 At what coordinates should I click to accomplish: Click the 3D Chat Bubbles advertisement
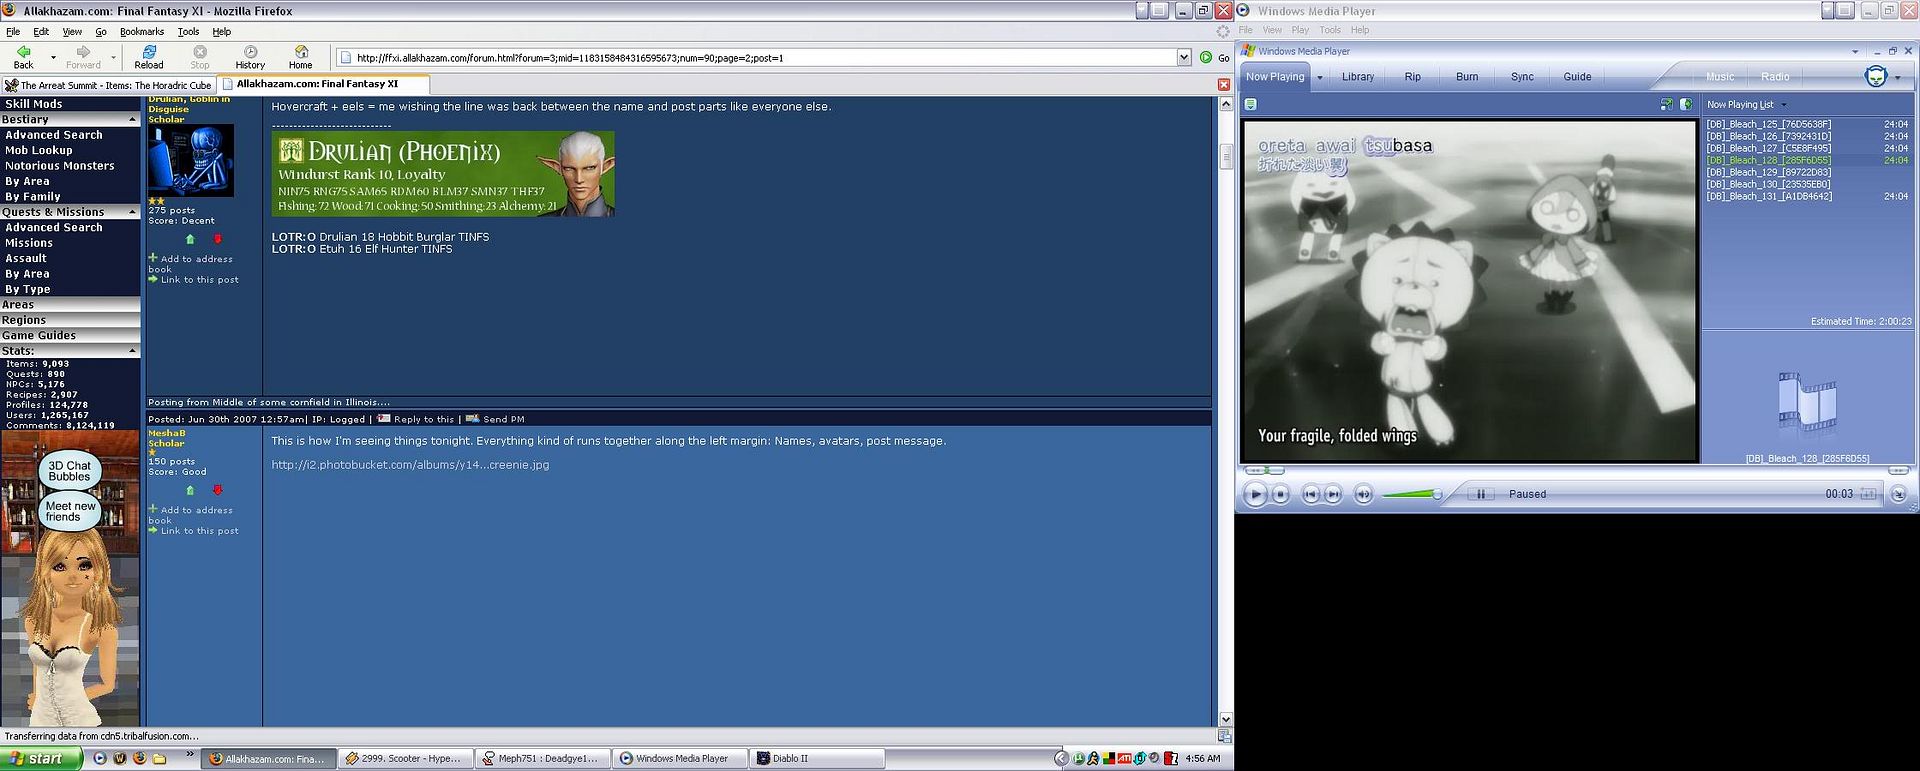point(70,580)
